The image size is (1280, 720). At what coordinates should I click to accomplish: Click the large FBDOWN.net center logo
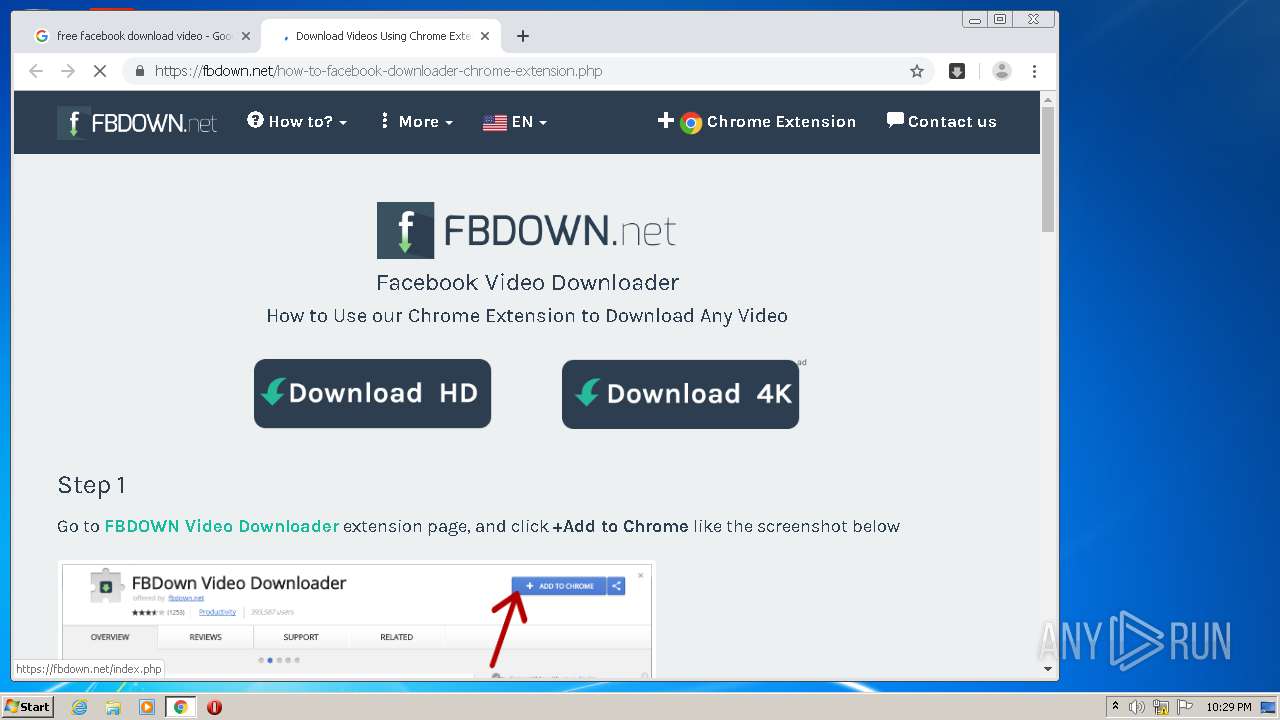pyautogui.click(x=526, y=231)
